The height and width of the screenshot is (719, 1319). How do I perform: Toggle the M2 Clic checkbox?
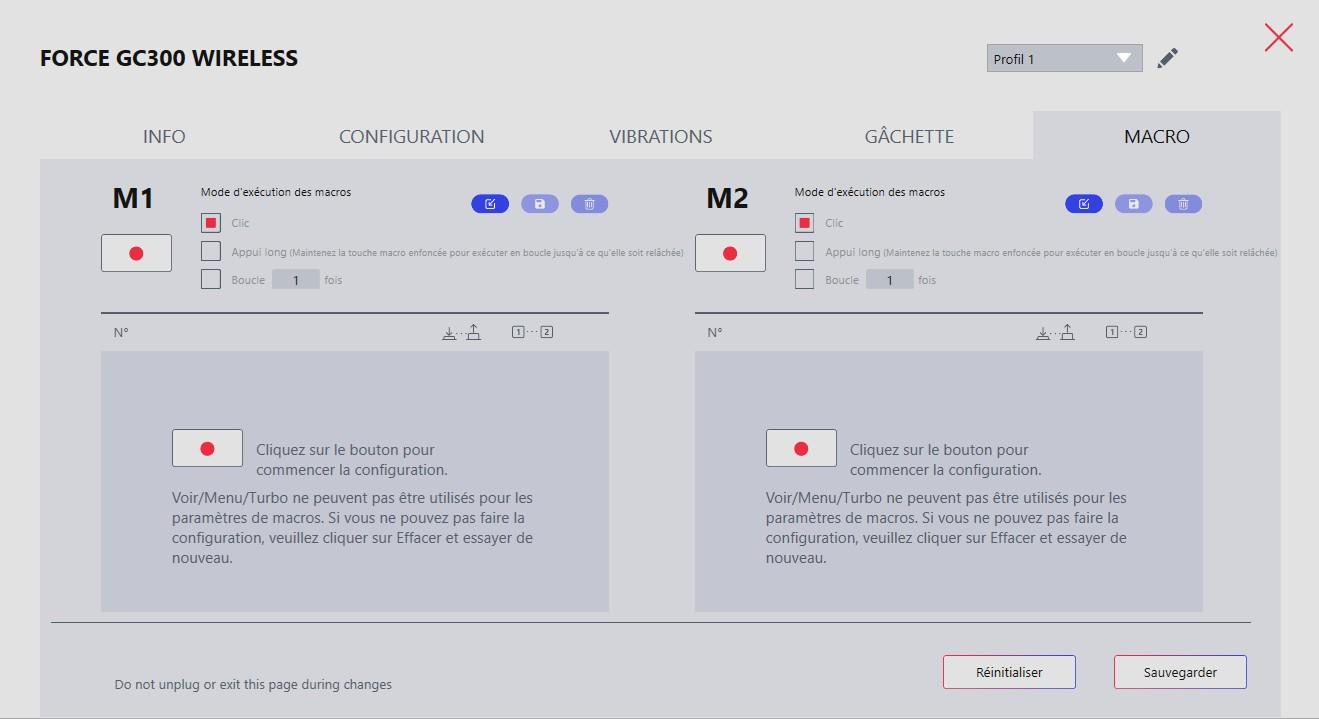(805, 223)
